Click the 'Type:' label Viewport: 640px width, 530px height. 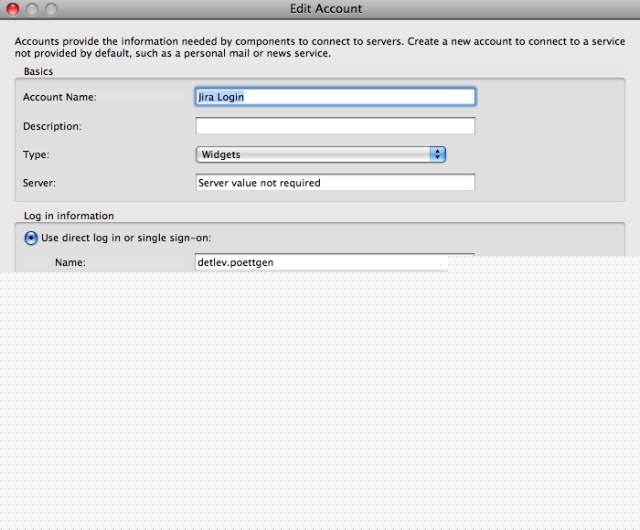point(36,155)
